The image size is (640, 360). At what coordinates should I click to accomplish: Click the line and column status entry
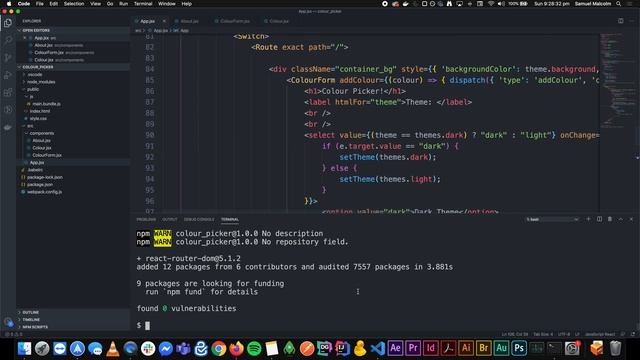click(x=515, y=334)
